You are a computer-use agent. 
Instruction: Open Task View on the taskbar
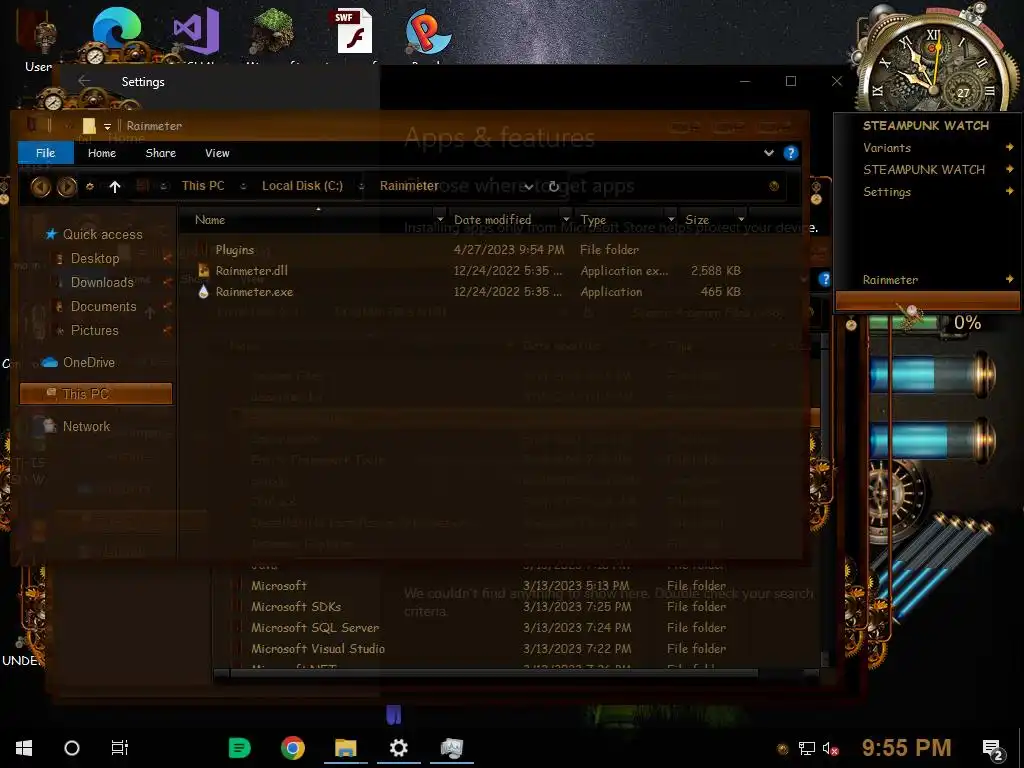click(120, 748)
